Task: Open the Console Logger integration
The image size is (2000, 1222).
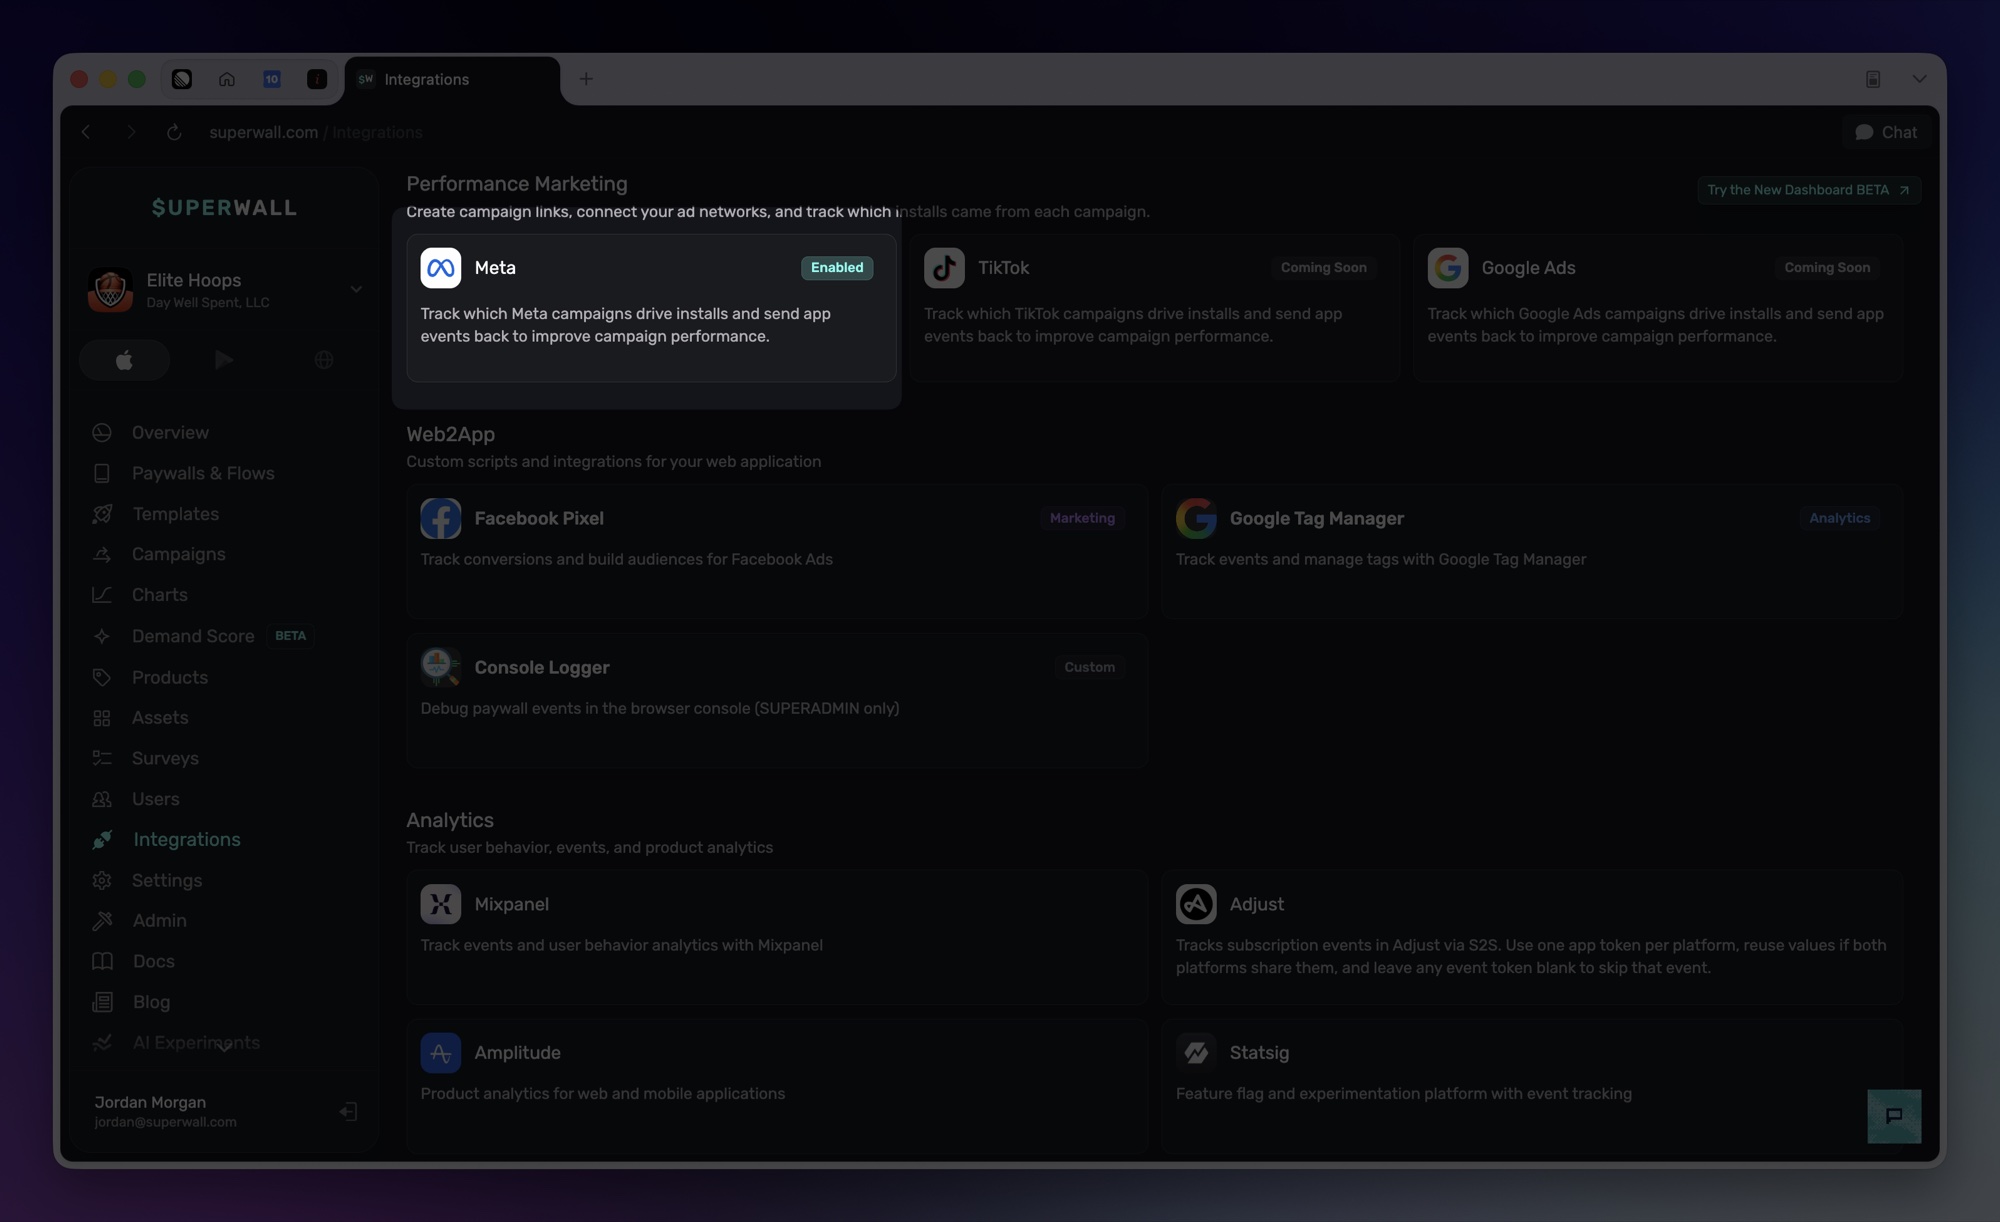Action: (777, 700)
